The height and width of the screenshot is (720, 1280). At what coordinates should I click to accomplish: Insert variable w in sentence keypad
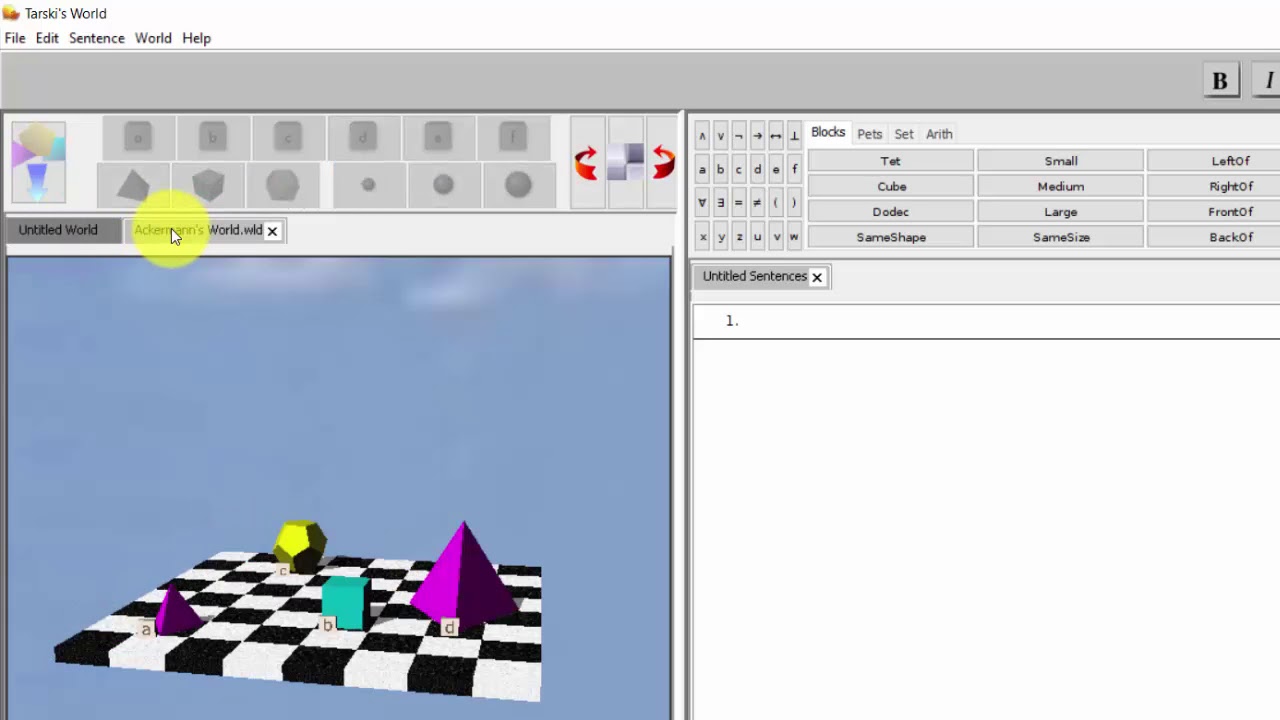[x=794, y=237]
